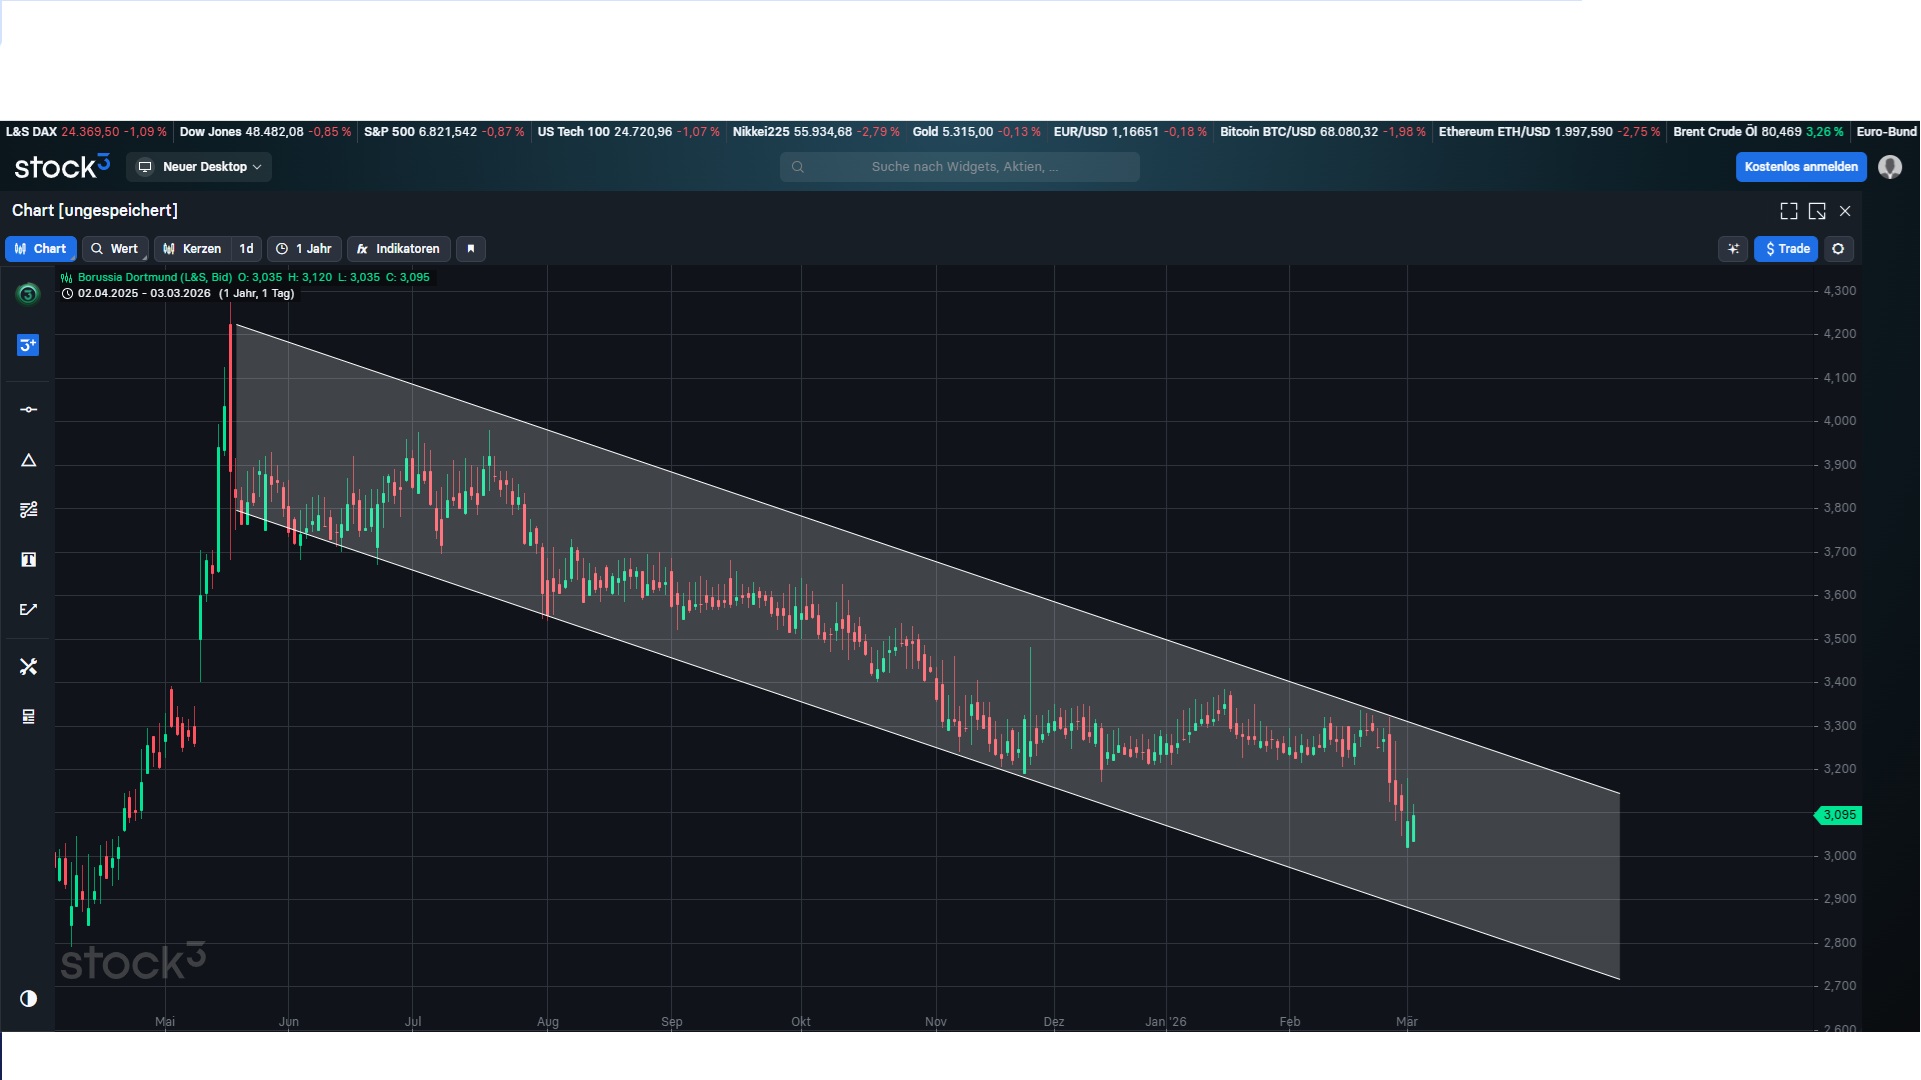This screenshot has width=1921, height=1080.
Task: Select the triangle shapes drawing tool
Action: pos(28,461)
